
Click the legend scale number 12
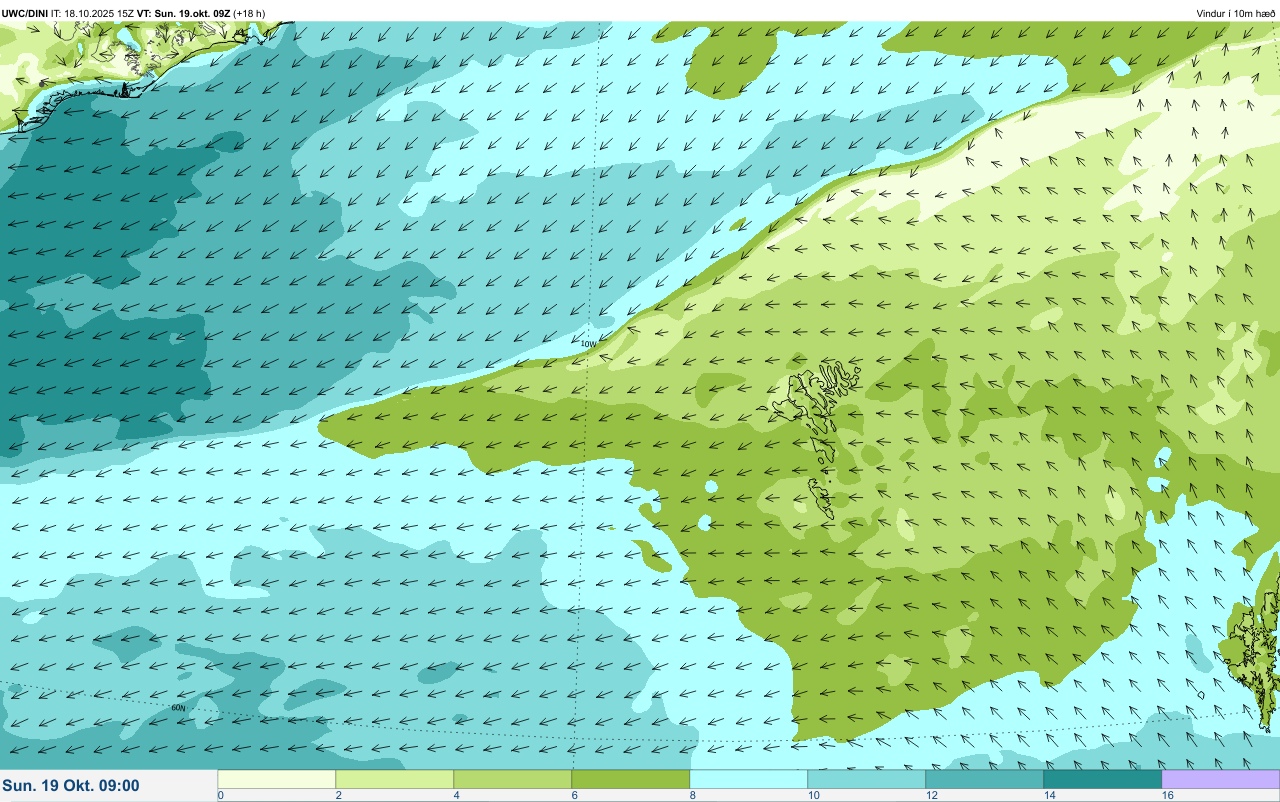click(932, 795)
